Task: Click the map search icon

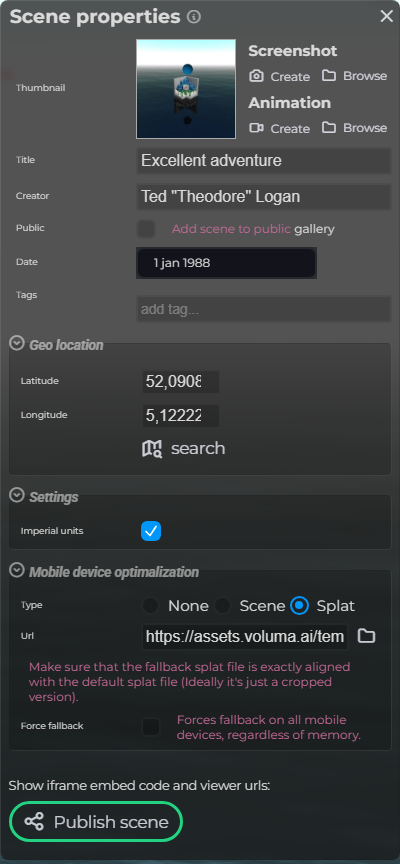Action: point(152,449)
